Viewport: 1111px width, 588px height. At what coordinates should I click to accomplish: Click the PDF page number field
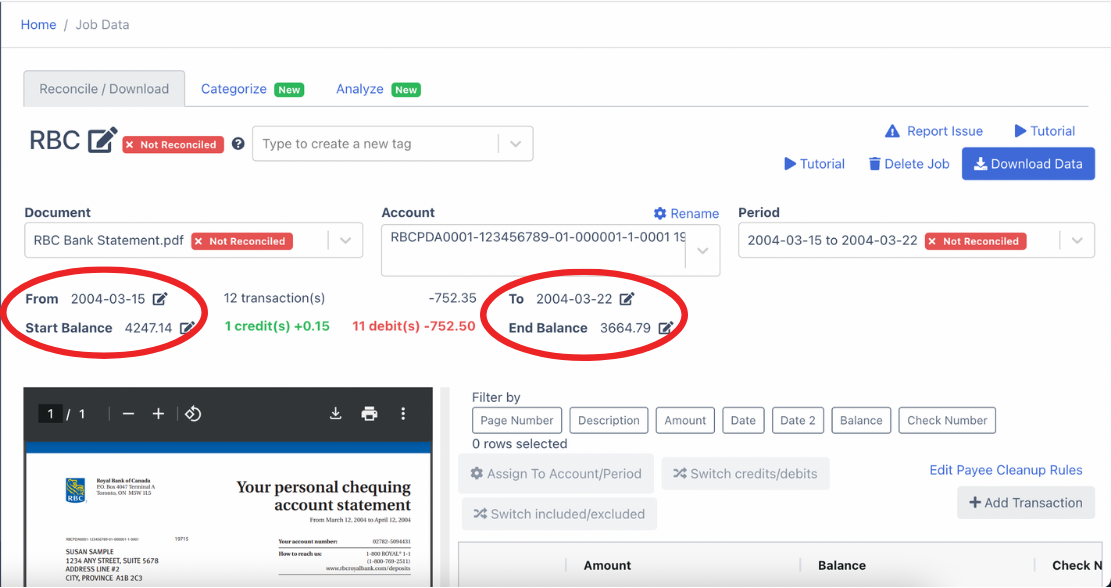tap(50, 414)
